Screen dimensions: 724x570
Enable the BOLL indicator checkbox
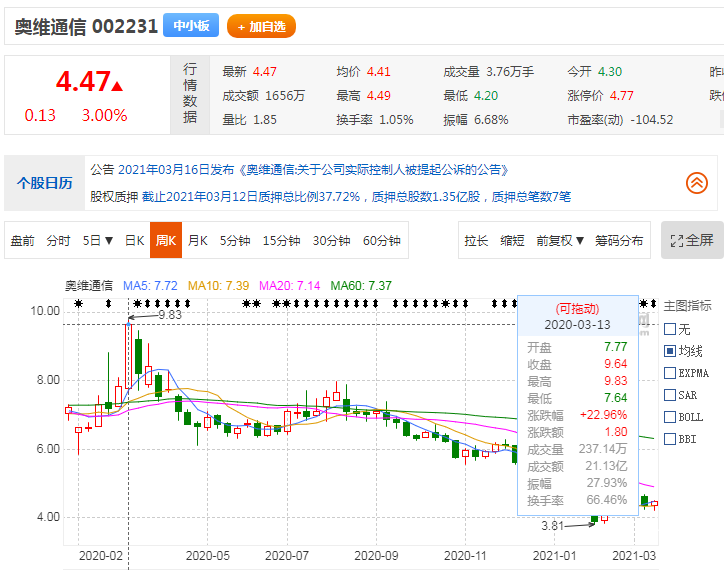(x=669, y=417)
